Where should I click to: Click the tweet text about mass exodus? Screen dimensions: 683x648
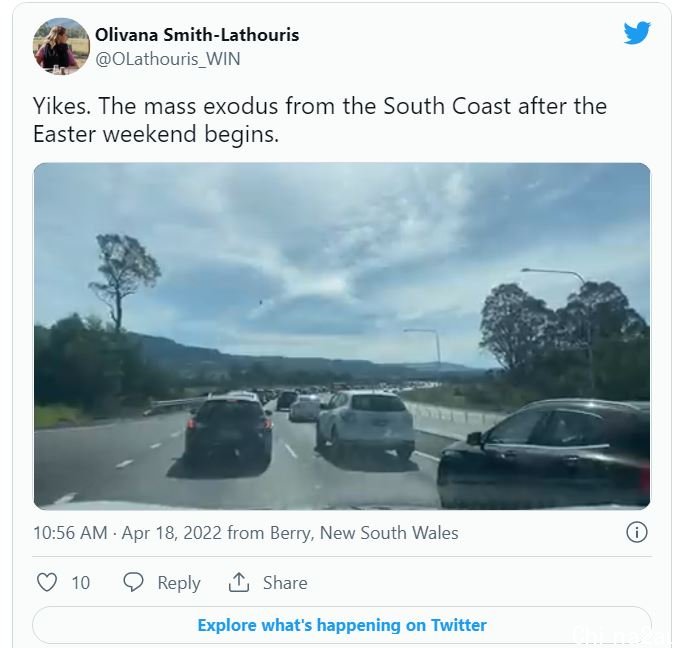pyautogui.click(x=320, y=120)
